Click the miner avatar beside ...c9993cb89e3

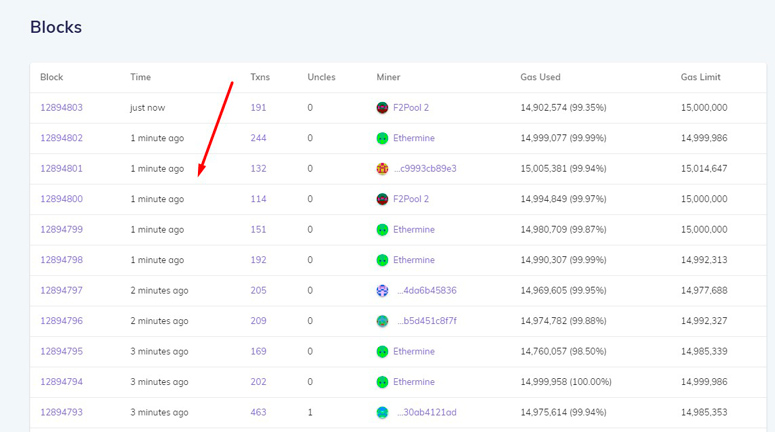click(x=382, y=169)
